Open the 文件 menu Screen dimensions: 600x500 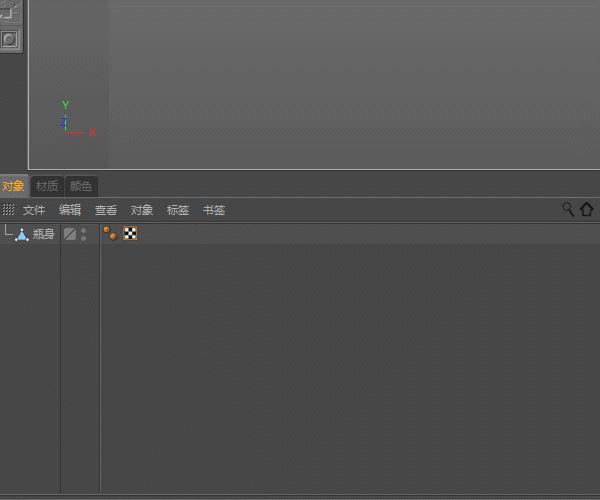click(x=34, y=210)
